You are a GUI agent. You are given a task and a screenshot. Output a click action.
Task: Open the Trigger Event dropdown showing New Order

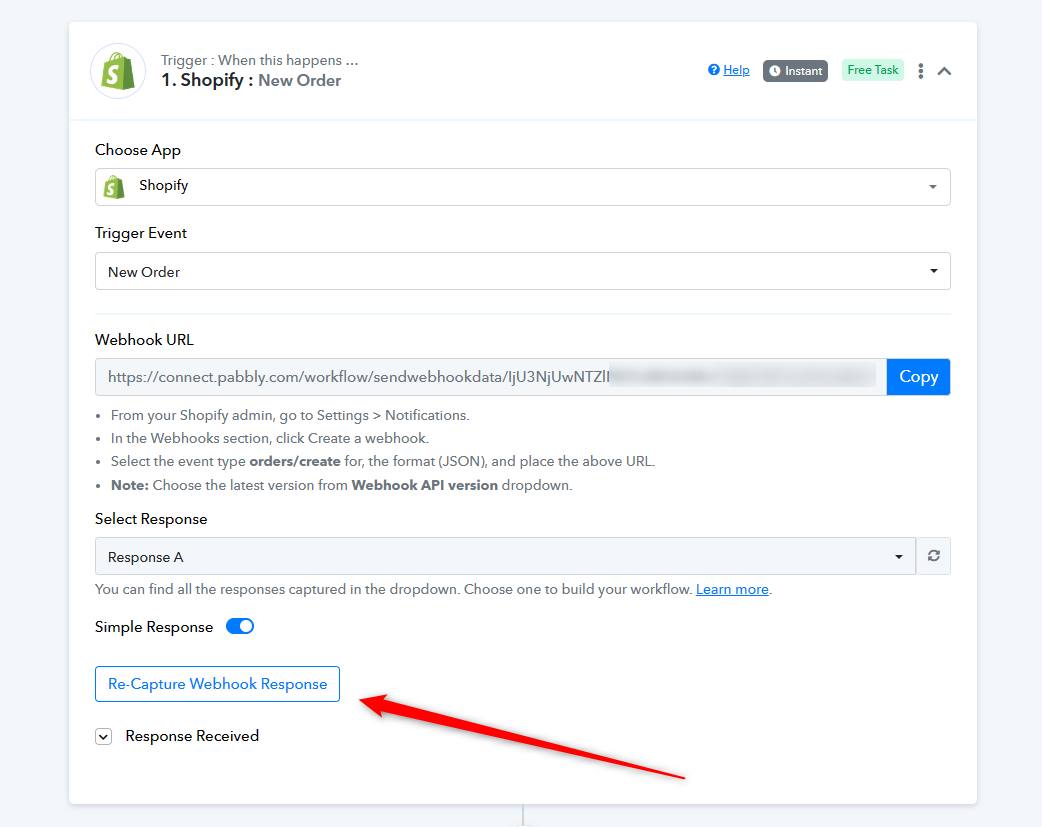click(x=522, y=271)
